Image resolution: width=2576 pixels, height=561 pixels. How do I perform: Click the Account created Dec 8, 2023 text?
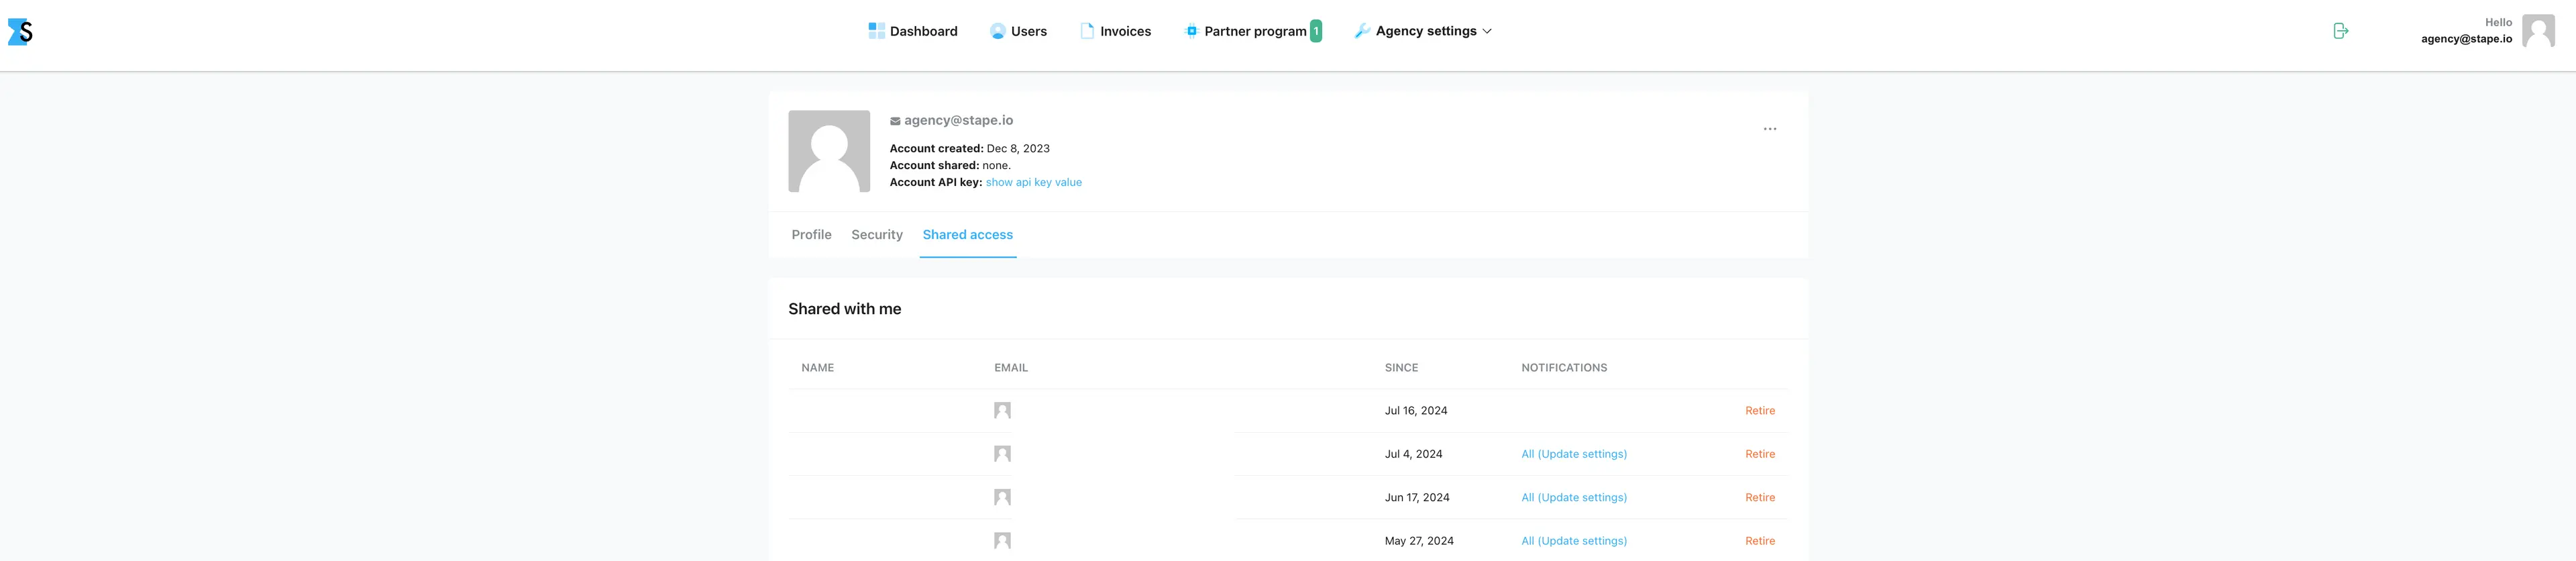point(970,148)
